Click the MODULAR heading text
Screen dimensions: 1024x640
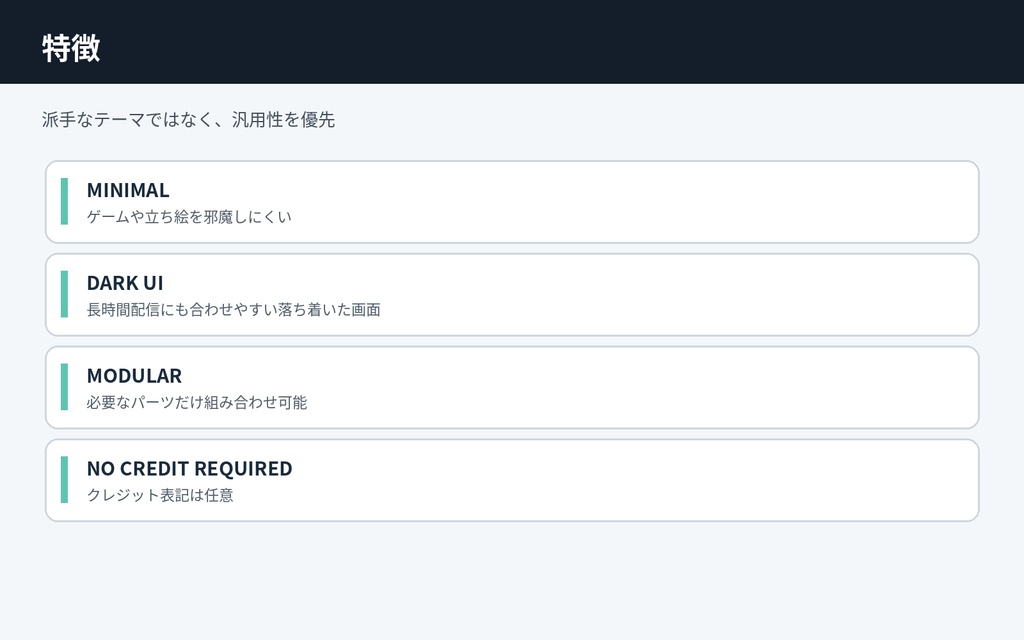pos(134,376)
